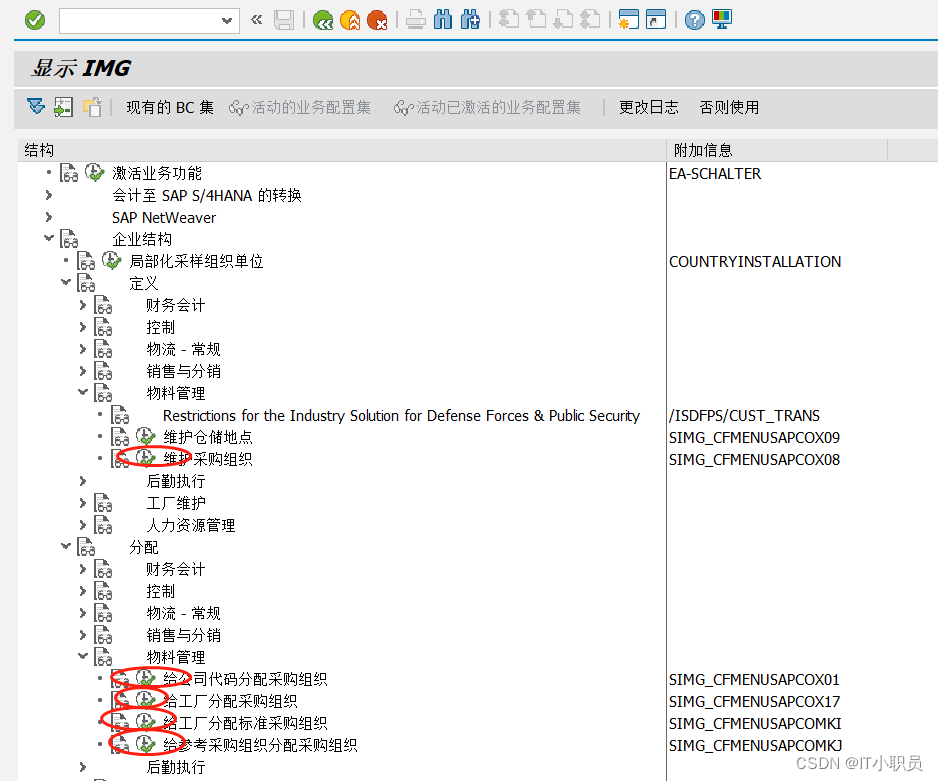
Task: Click the Last Page icon
Action: pos(590,20)
